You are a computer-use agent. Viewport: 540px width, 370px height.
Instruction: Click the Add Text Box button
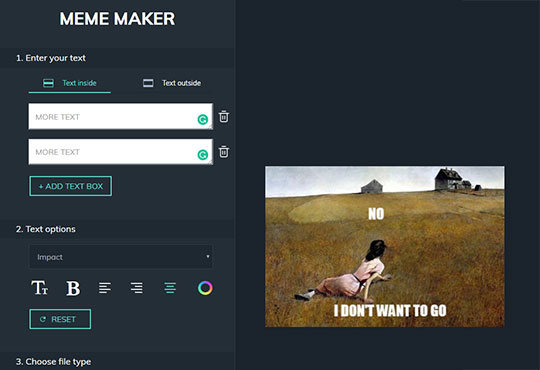(71, 186)
